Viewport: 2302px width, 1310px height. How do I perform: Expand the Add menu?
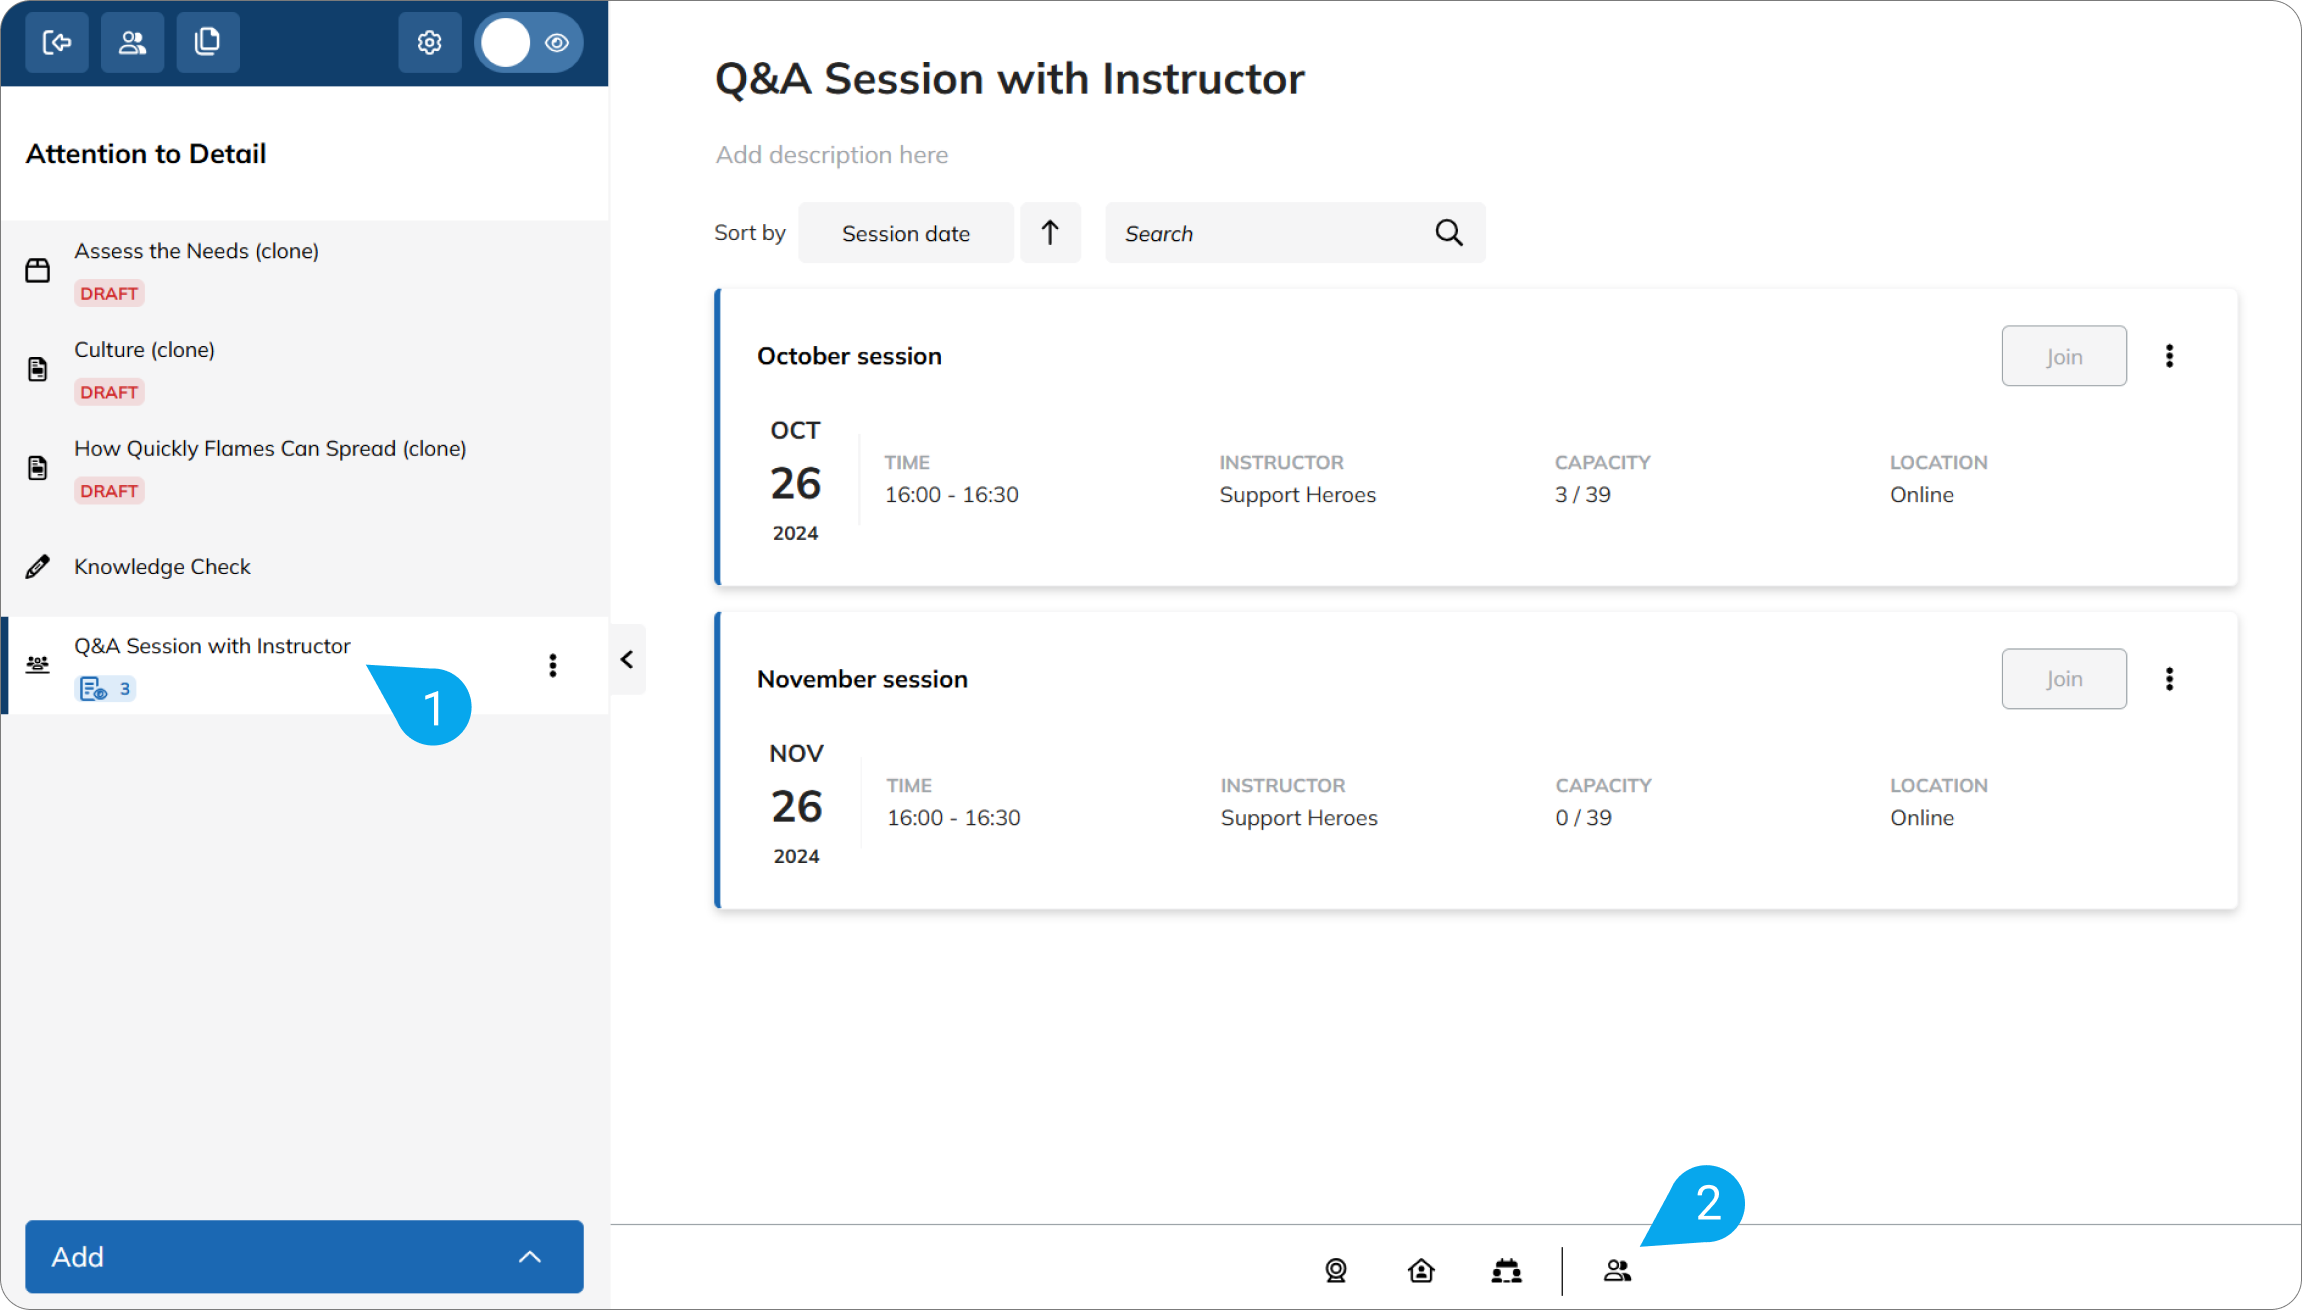(304, 1257)
